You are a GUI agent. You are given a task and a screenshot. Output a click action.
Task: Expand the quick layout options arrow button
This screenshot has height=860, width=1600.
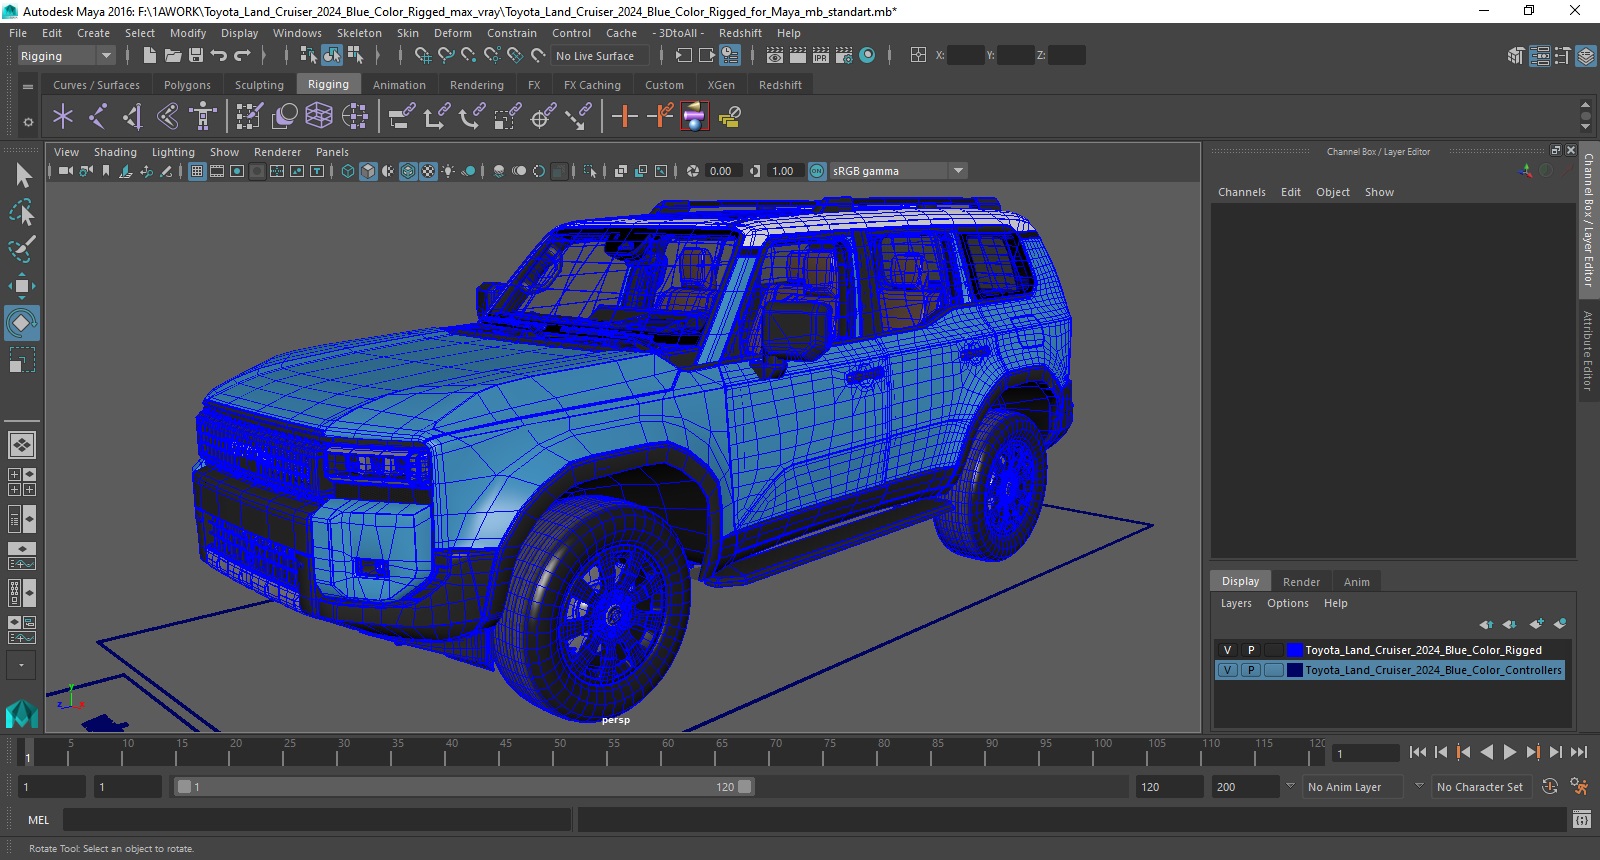21,665
